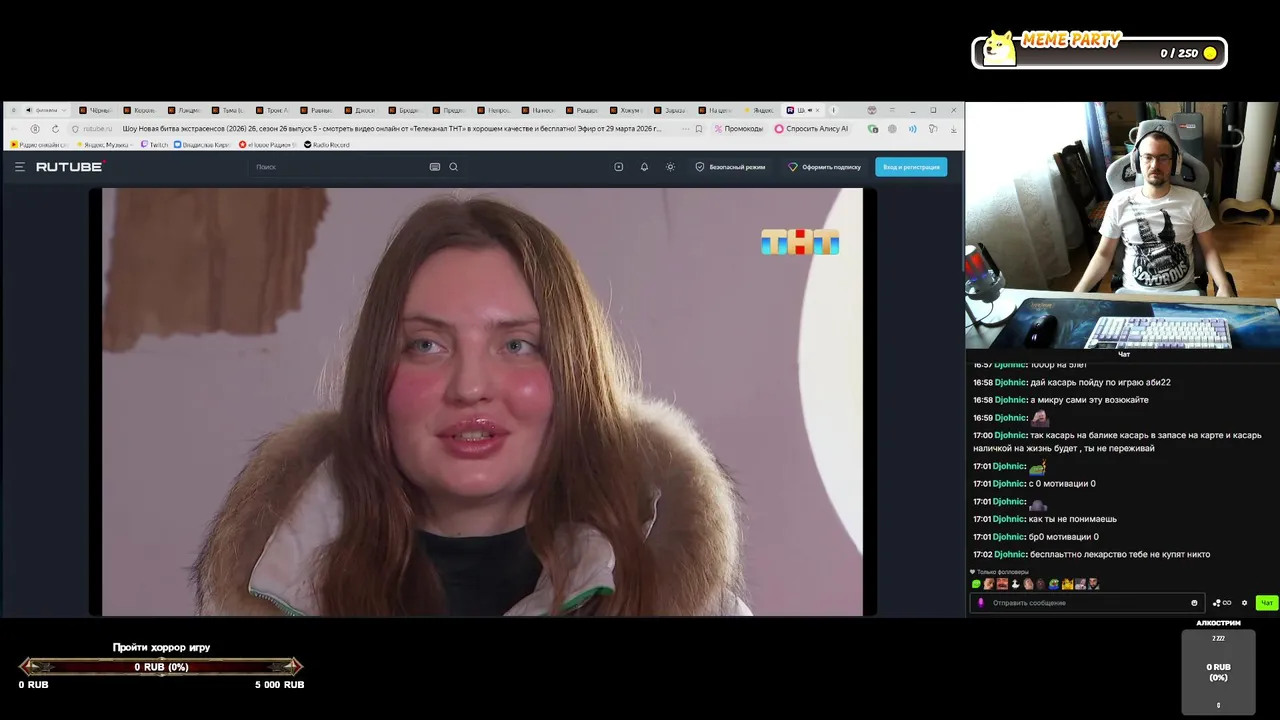Open the Владислав Кирп bookmark
This screenshot has height=720, width=1280.
202,145
